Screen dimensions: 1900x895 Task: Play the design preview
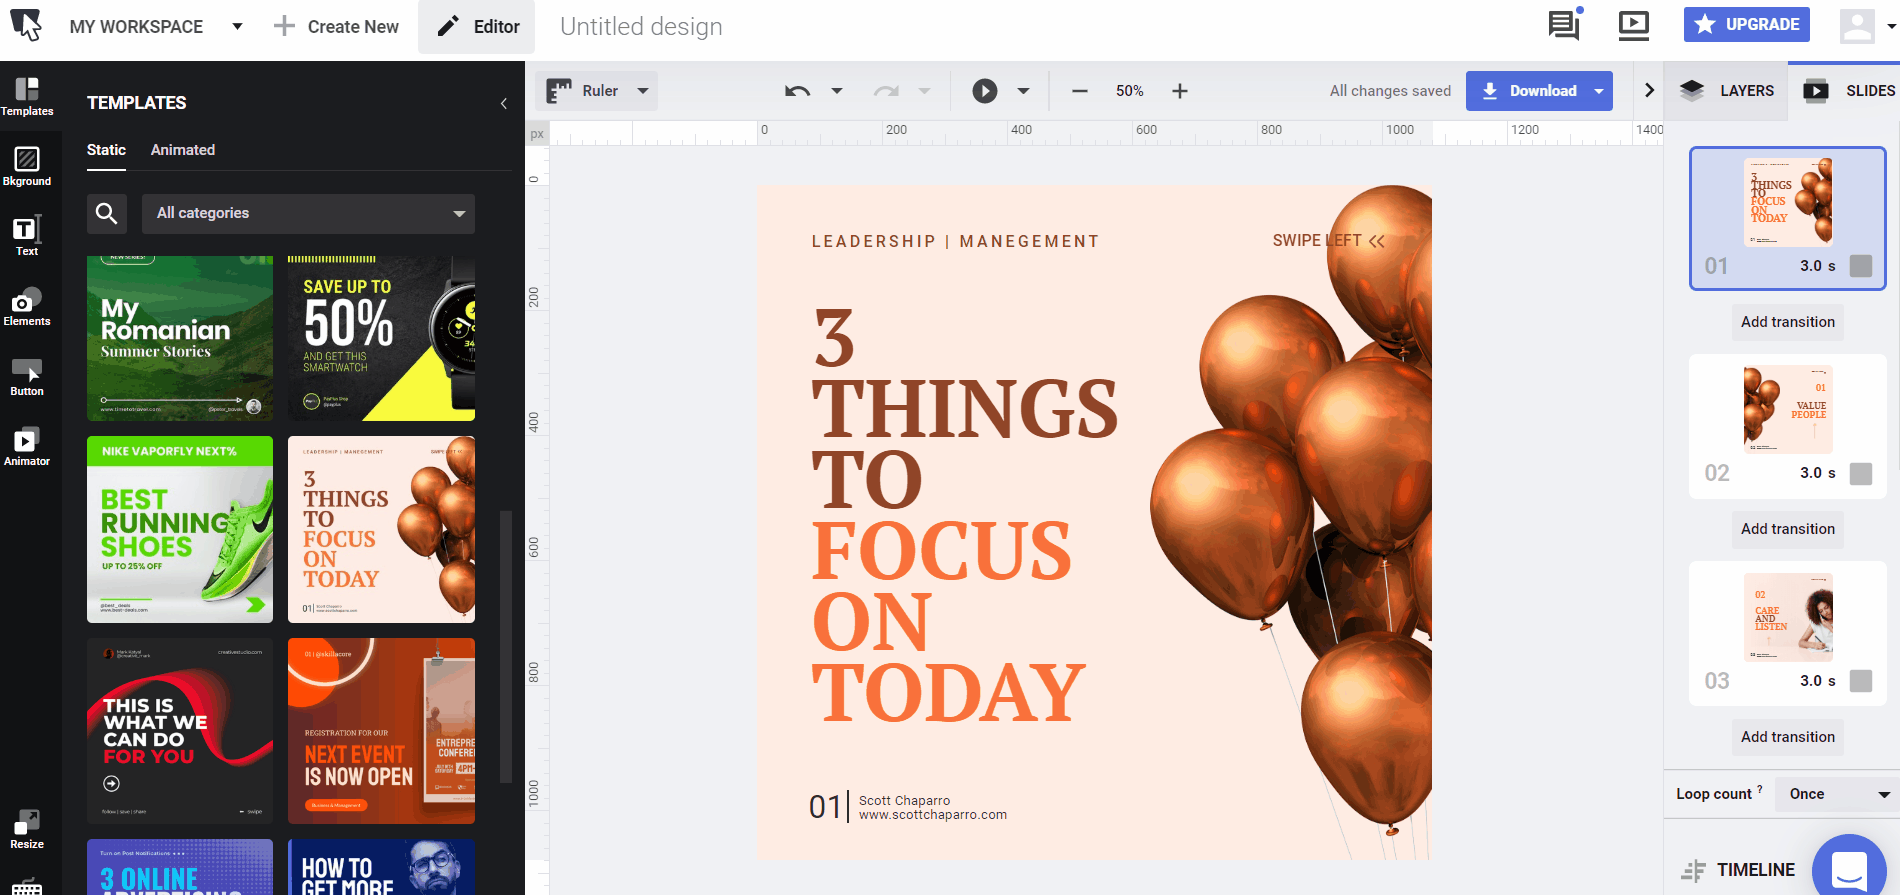[x=984, y=91]
